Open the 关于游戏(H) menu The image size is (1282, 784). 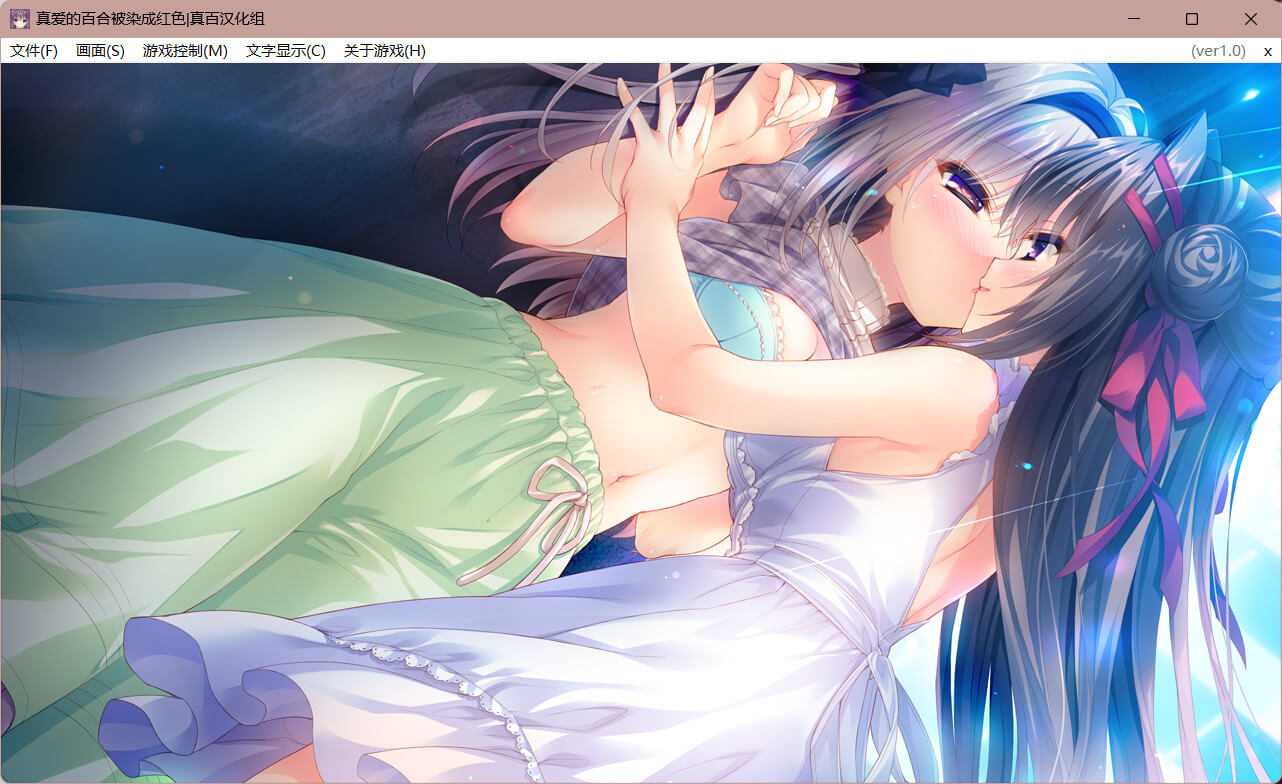pyautogui.click(x=384, y=51)
